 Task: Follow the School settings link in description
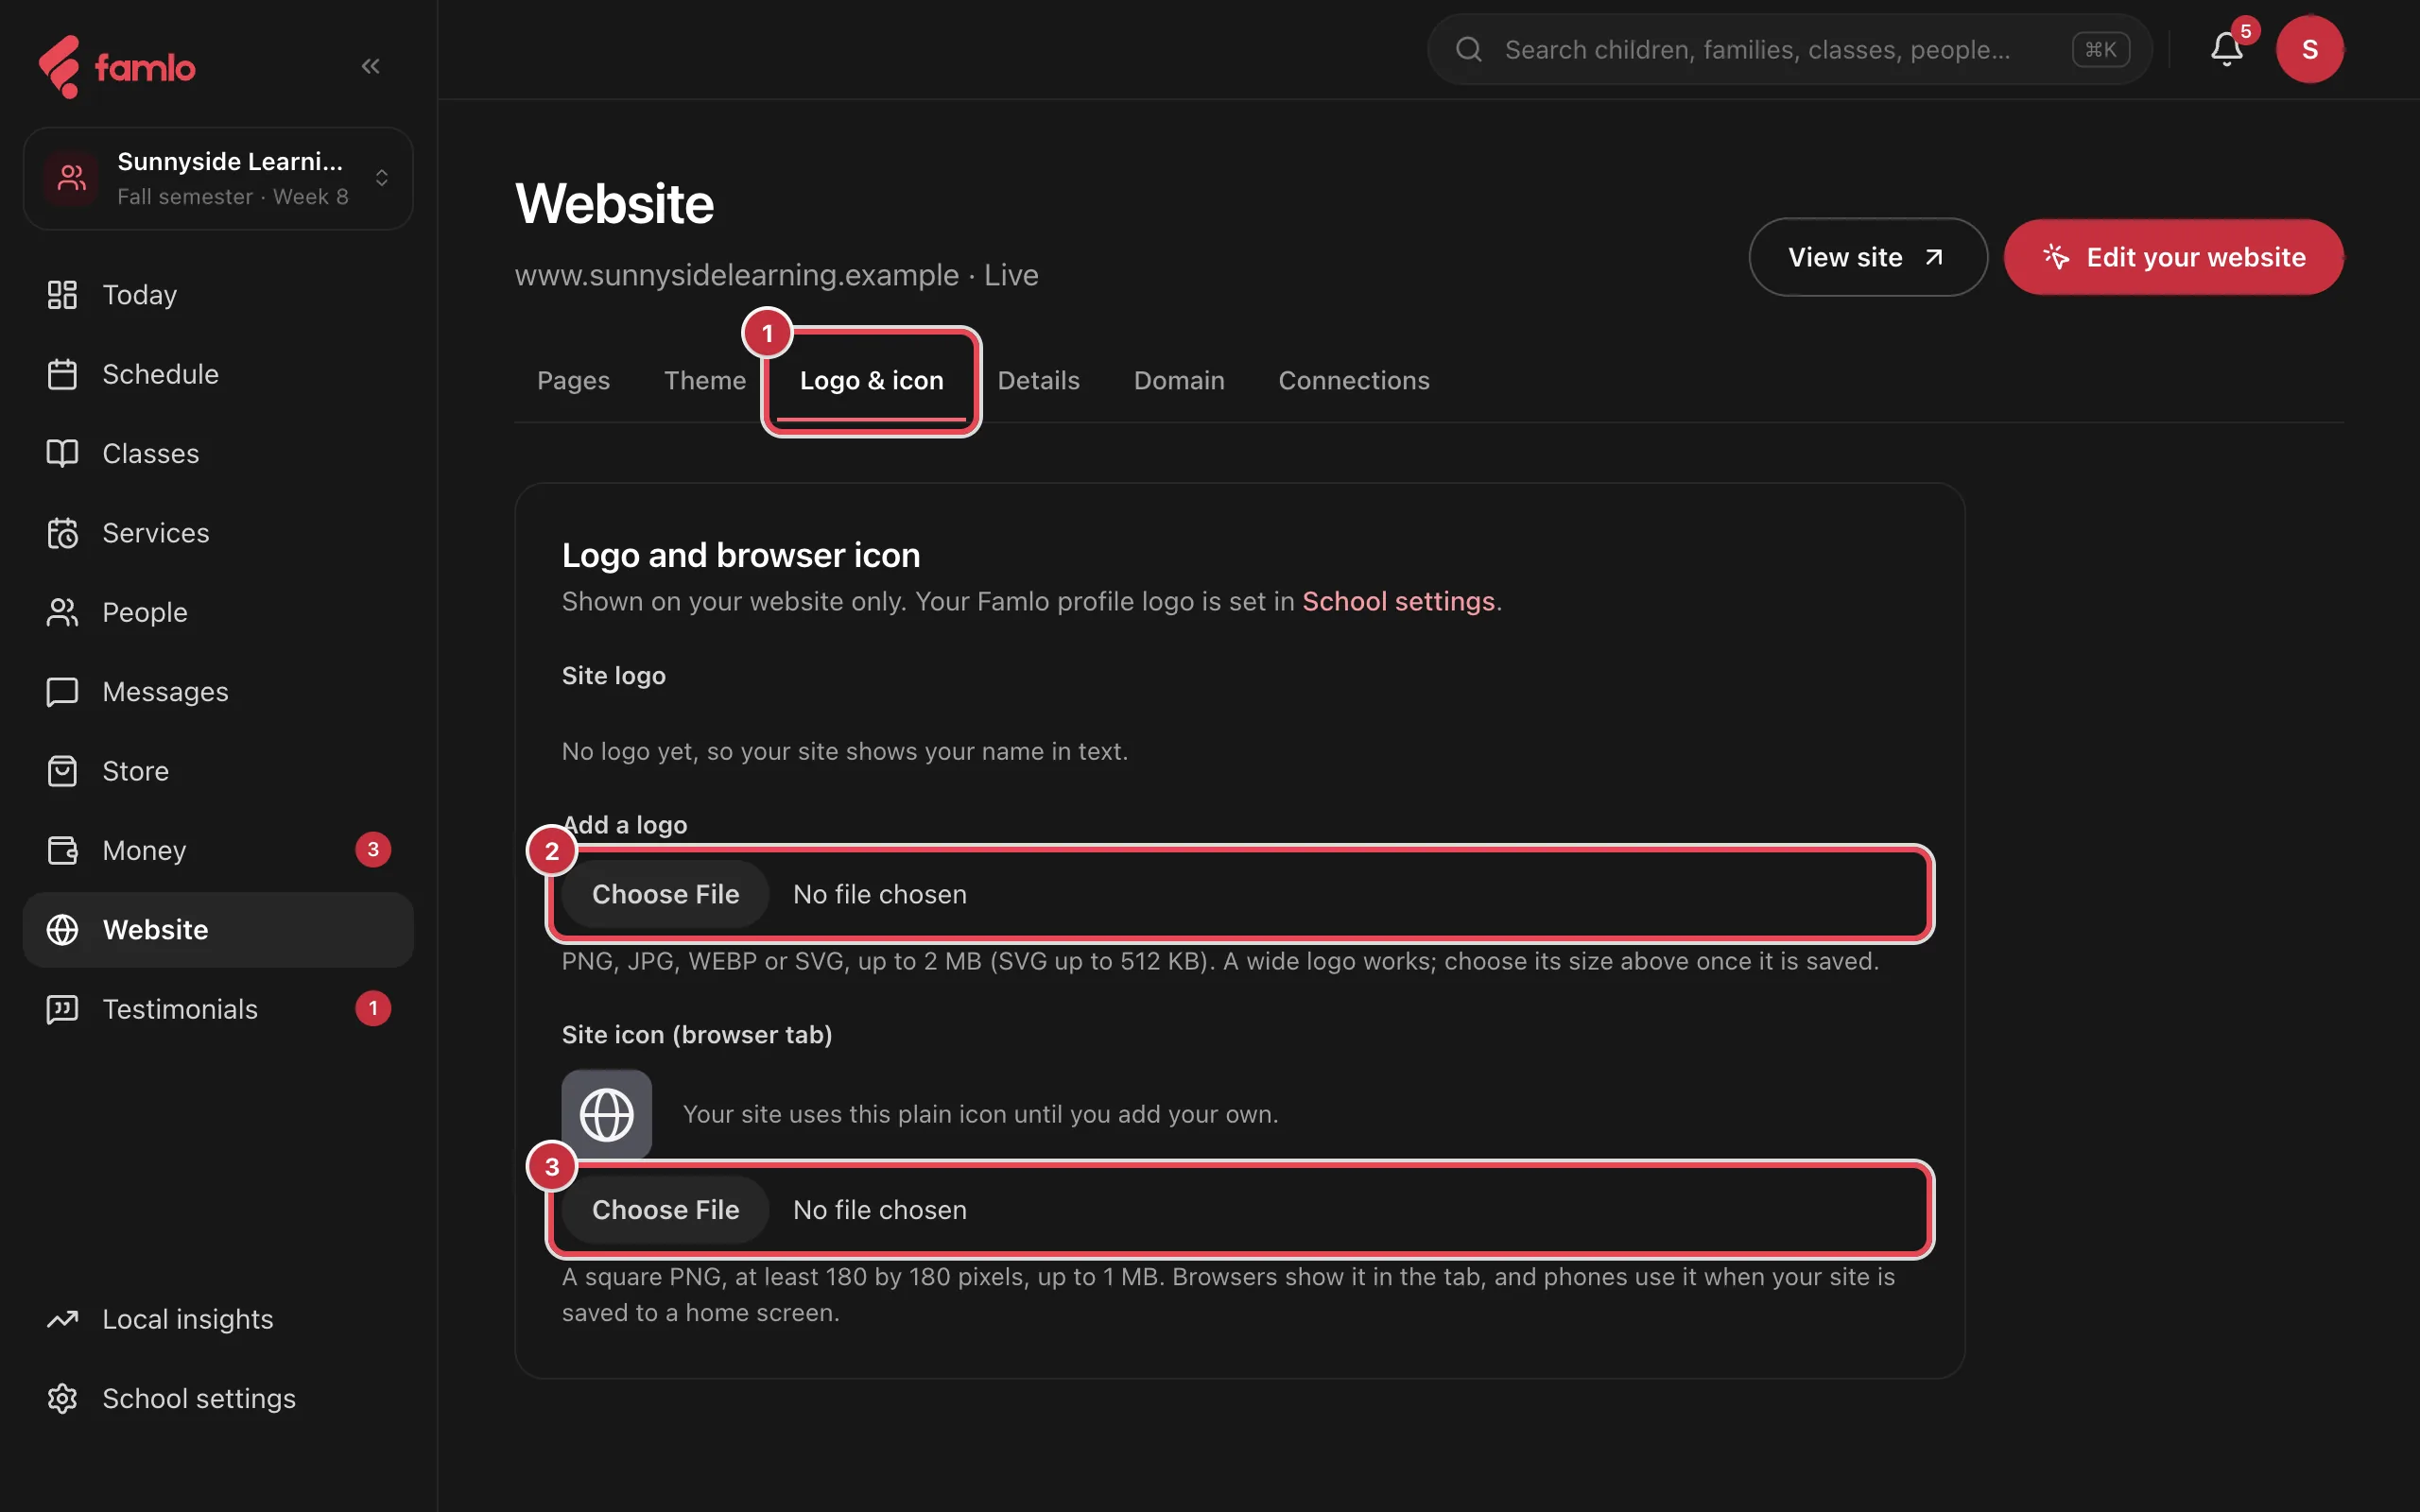pyautogui.click(x=1398, y=601)
